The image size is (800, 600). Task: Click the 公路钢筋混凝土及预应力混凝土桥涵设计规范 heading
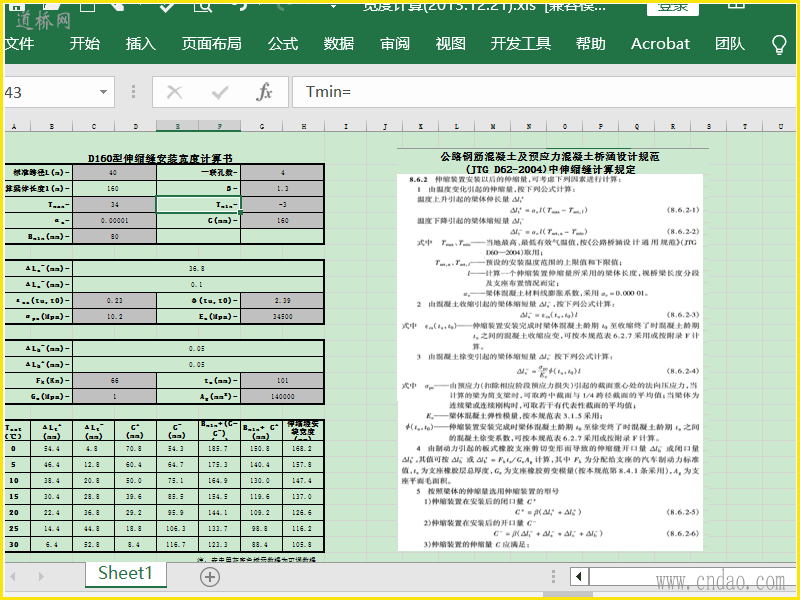click(550, 157)
